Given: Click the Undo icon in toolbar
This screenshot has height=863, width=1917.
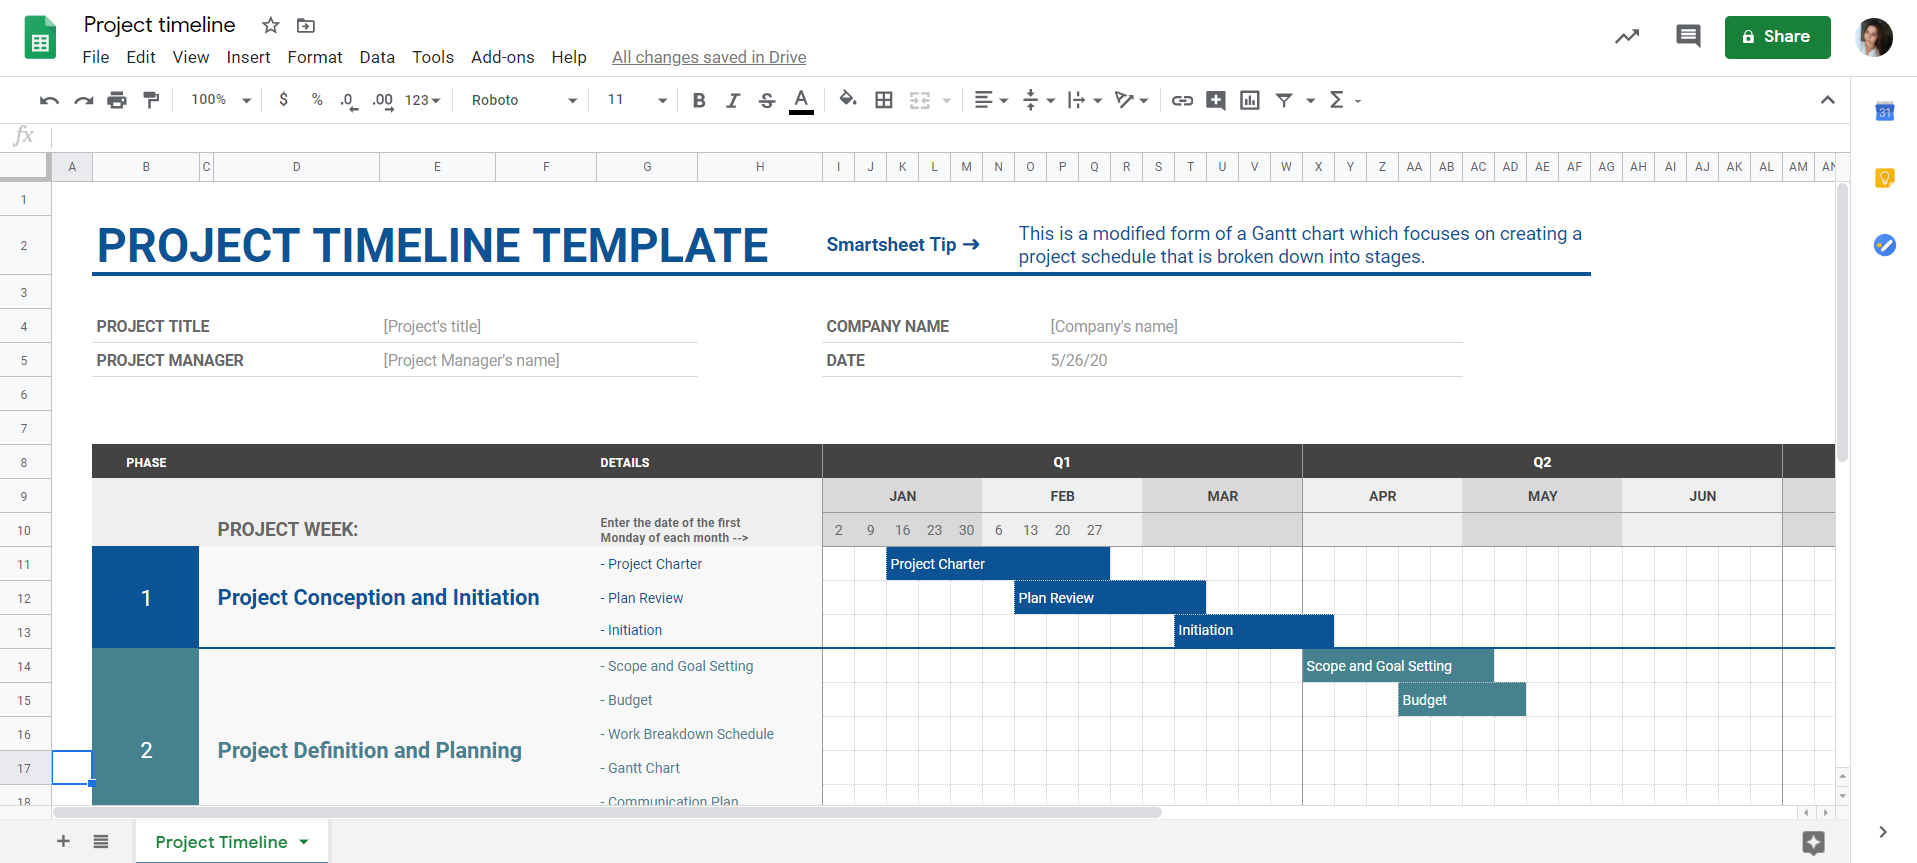Looking at the screenshot, I should [49, 100].
